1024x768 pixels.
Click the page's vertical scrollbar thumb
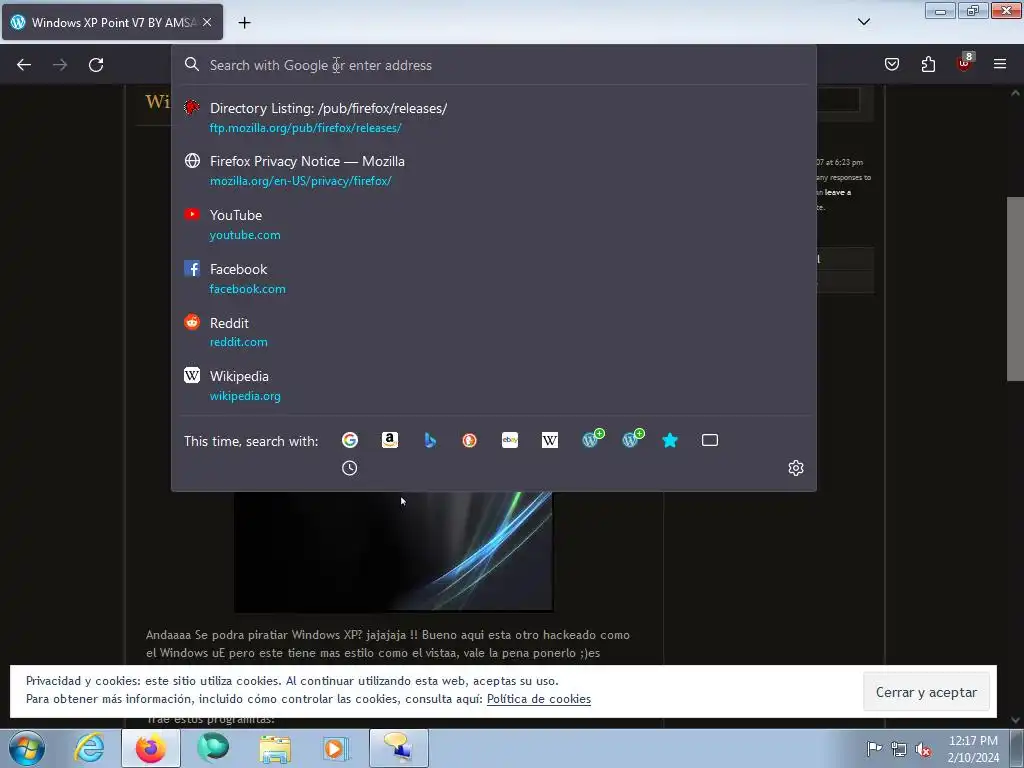1015,289
